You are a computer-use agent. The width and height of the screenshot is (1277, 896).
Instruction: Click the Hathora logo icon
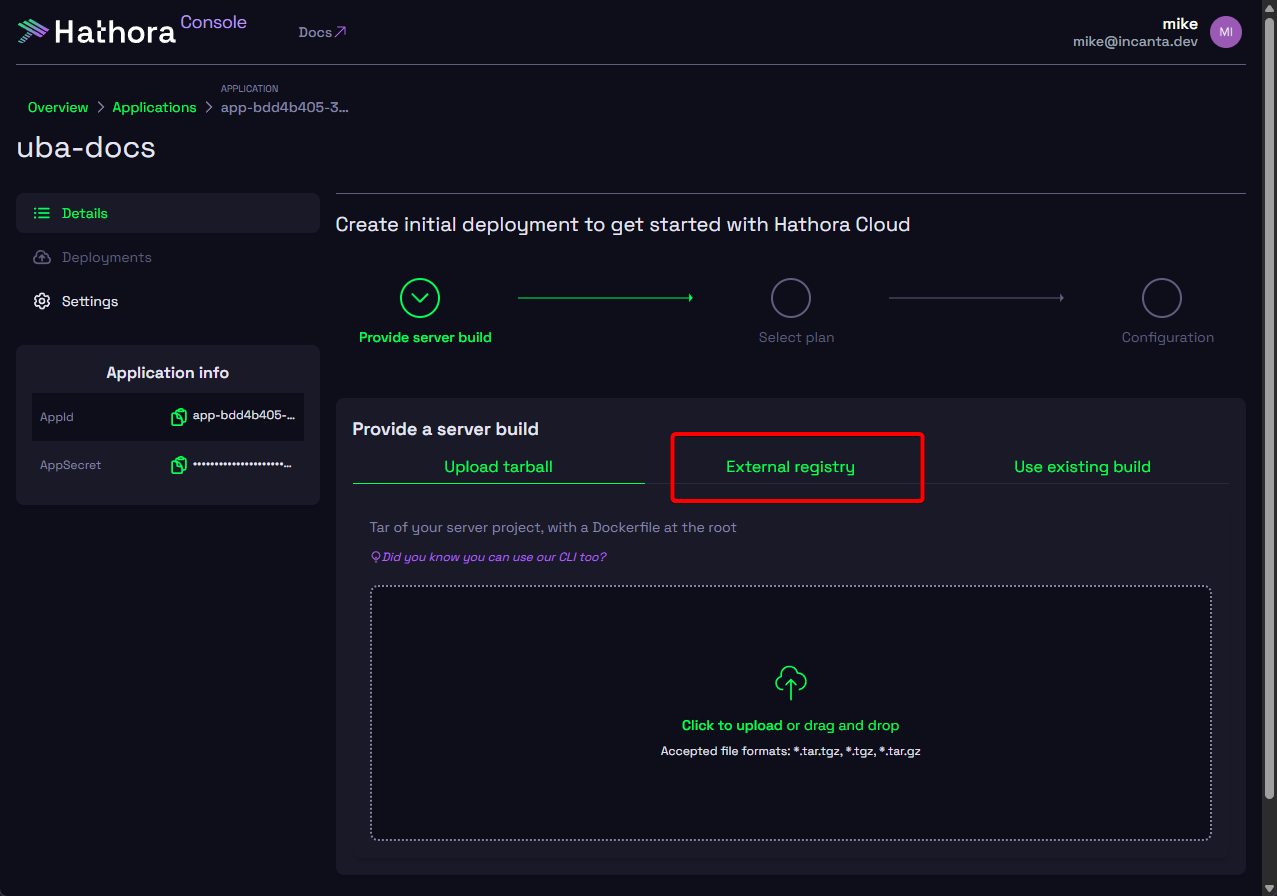click(x=32, y=31)
